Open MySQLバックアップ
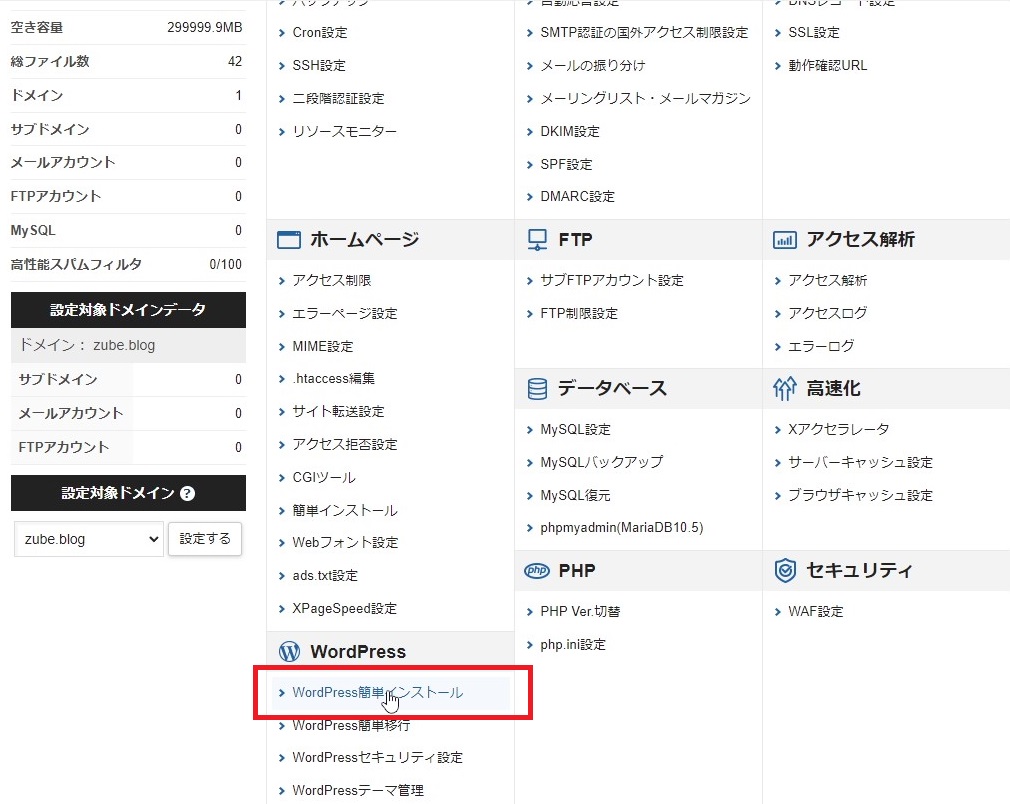Viewport: 1010px width, 804px height. click(x=602, y=463)
